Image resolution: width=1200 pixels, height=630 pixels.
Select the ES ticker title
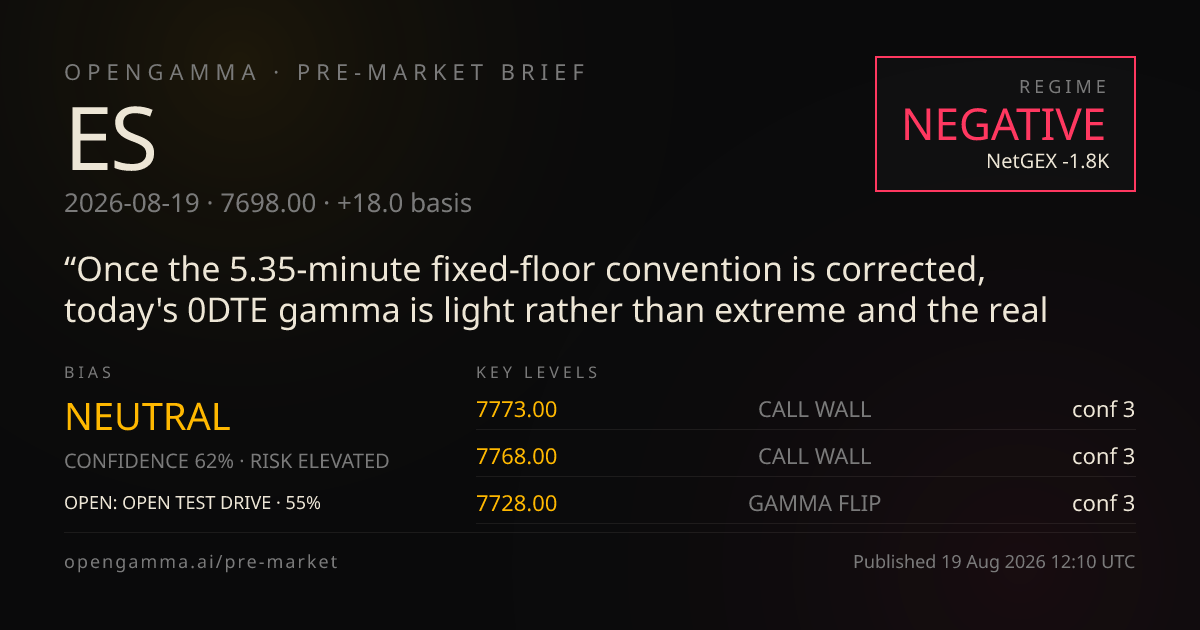pos(110,139)
